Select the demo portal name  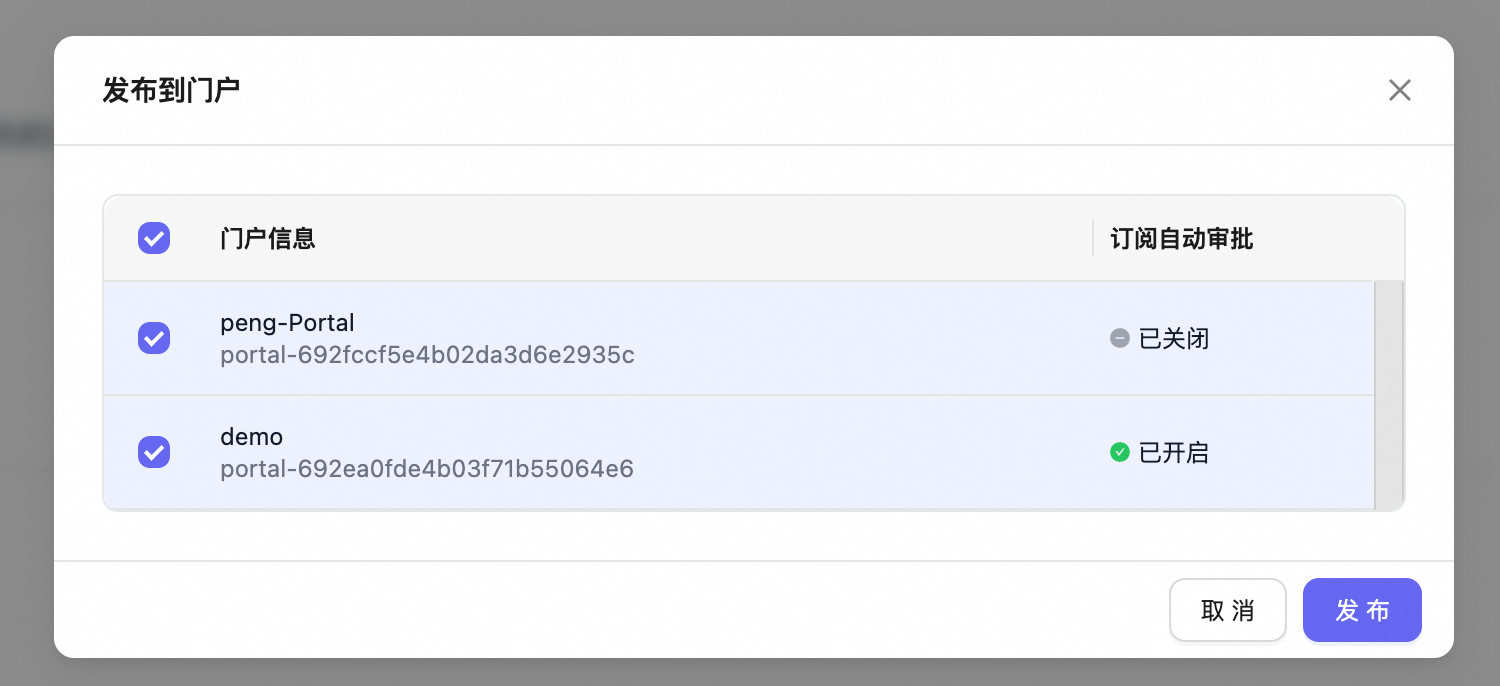pyautogui.click(x=252, y=437)
